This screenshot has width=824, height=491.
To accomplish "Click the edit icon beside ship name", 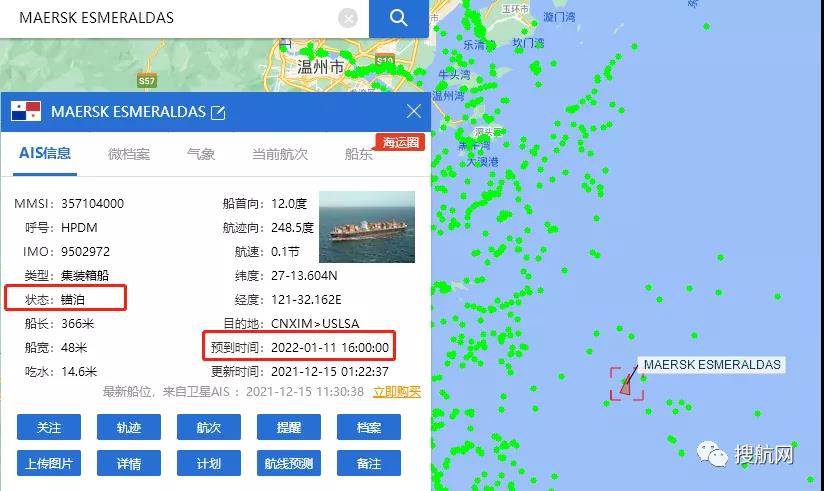I will point(218,112).
